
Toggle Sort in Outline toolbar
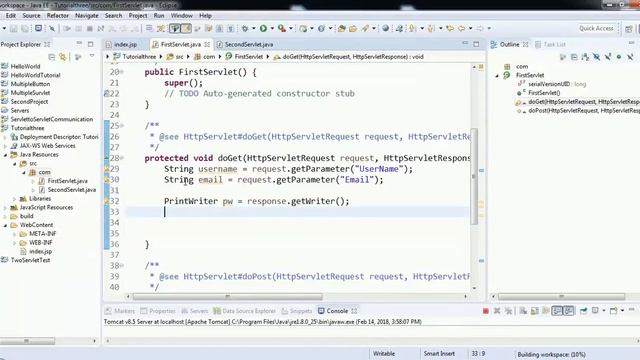[585, 57]
